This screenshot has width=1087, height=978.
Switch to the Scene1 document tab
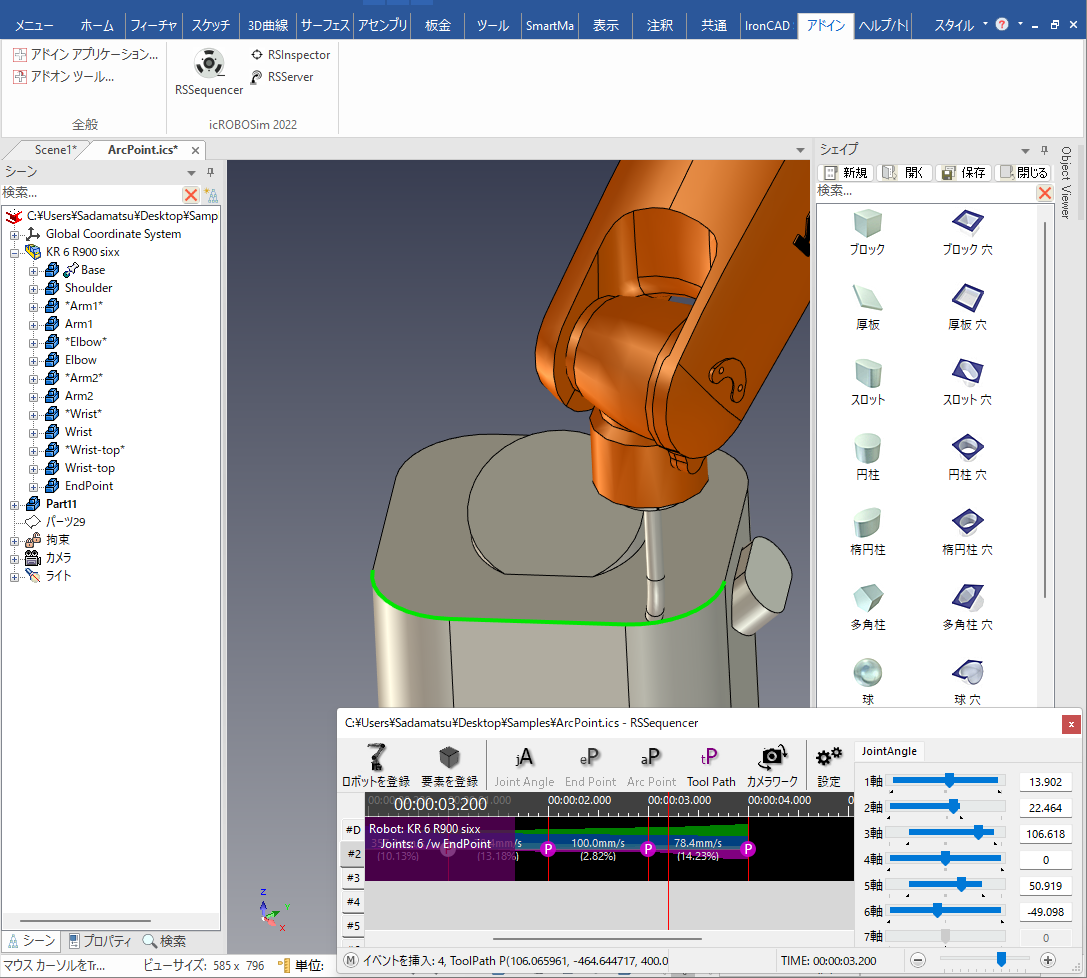(x=55, y=150)
